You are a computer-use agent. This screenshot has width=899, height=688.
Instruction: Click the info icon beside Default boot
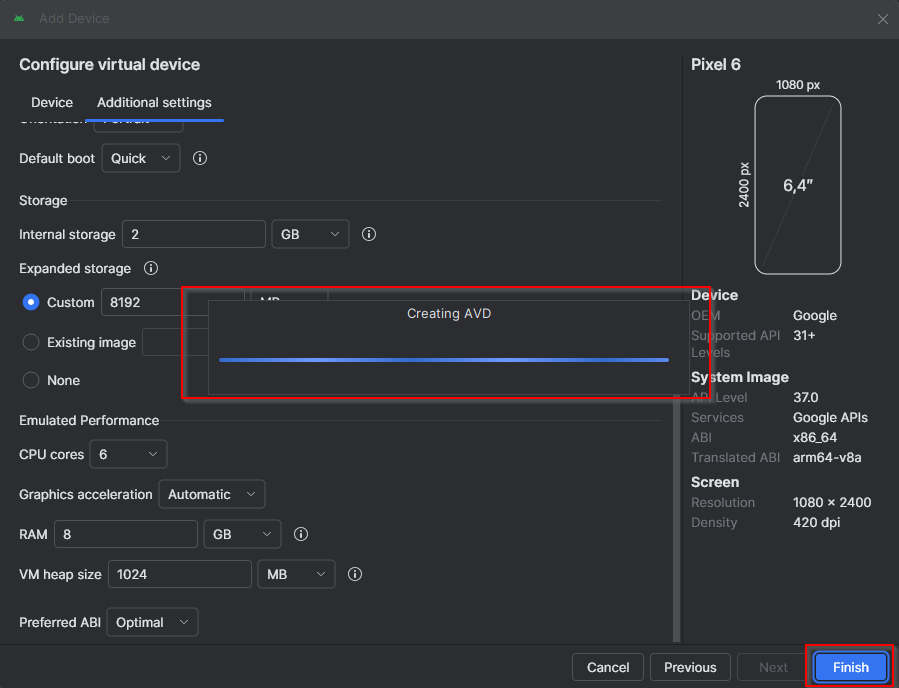point(200,158)
